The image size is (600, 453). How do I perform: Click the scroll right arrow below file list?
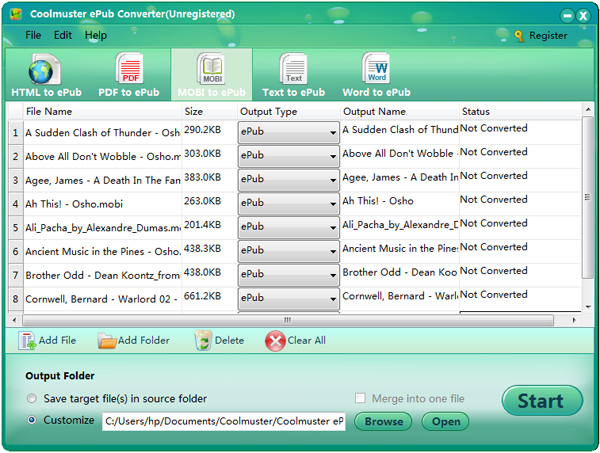[x=574, y=320]
